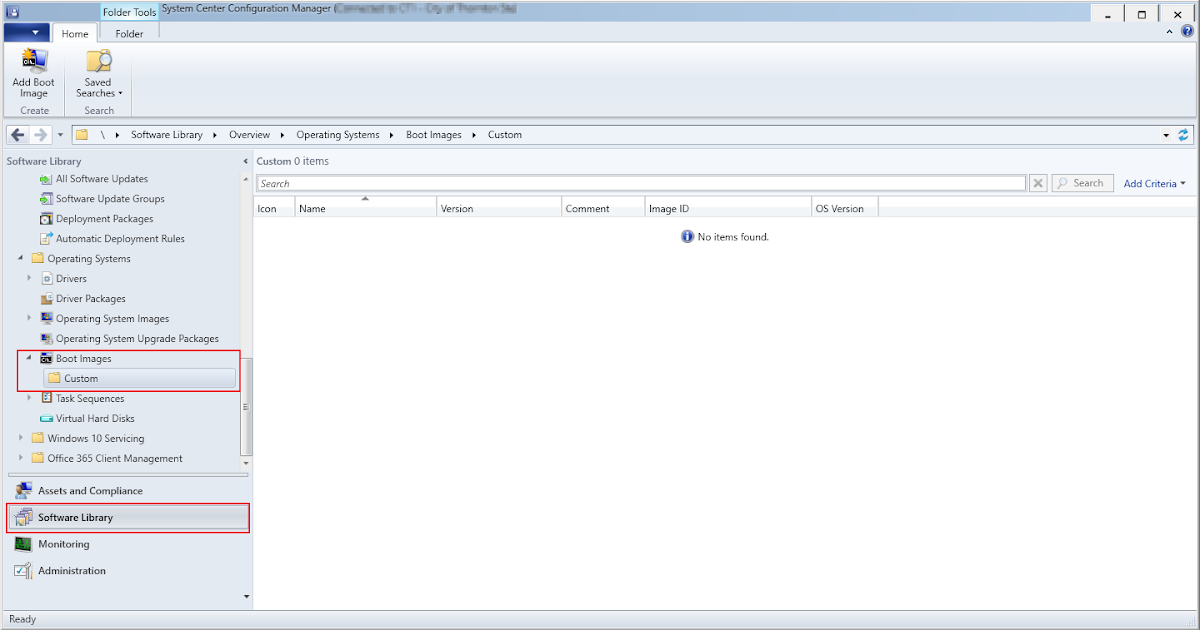Clear the search box with the X button
The image size is (1200, 630).
tap(1038, 182)
